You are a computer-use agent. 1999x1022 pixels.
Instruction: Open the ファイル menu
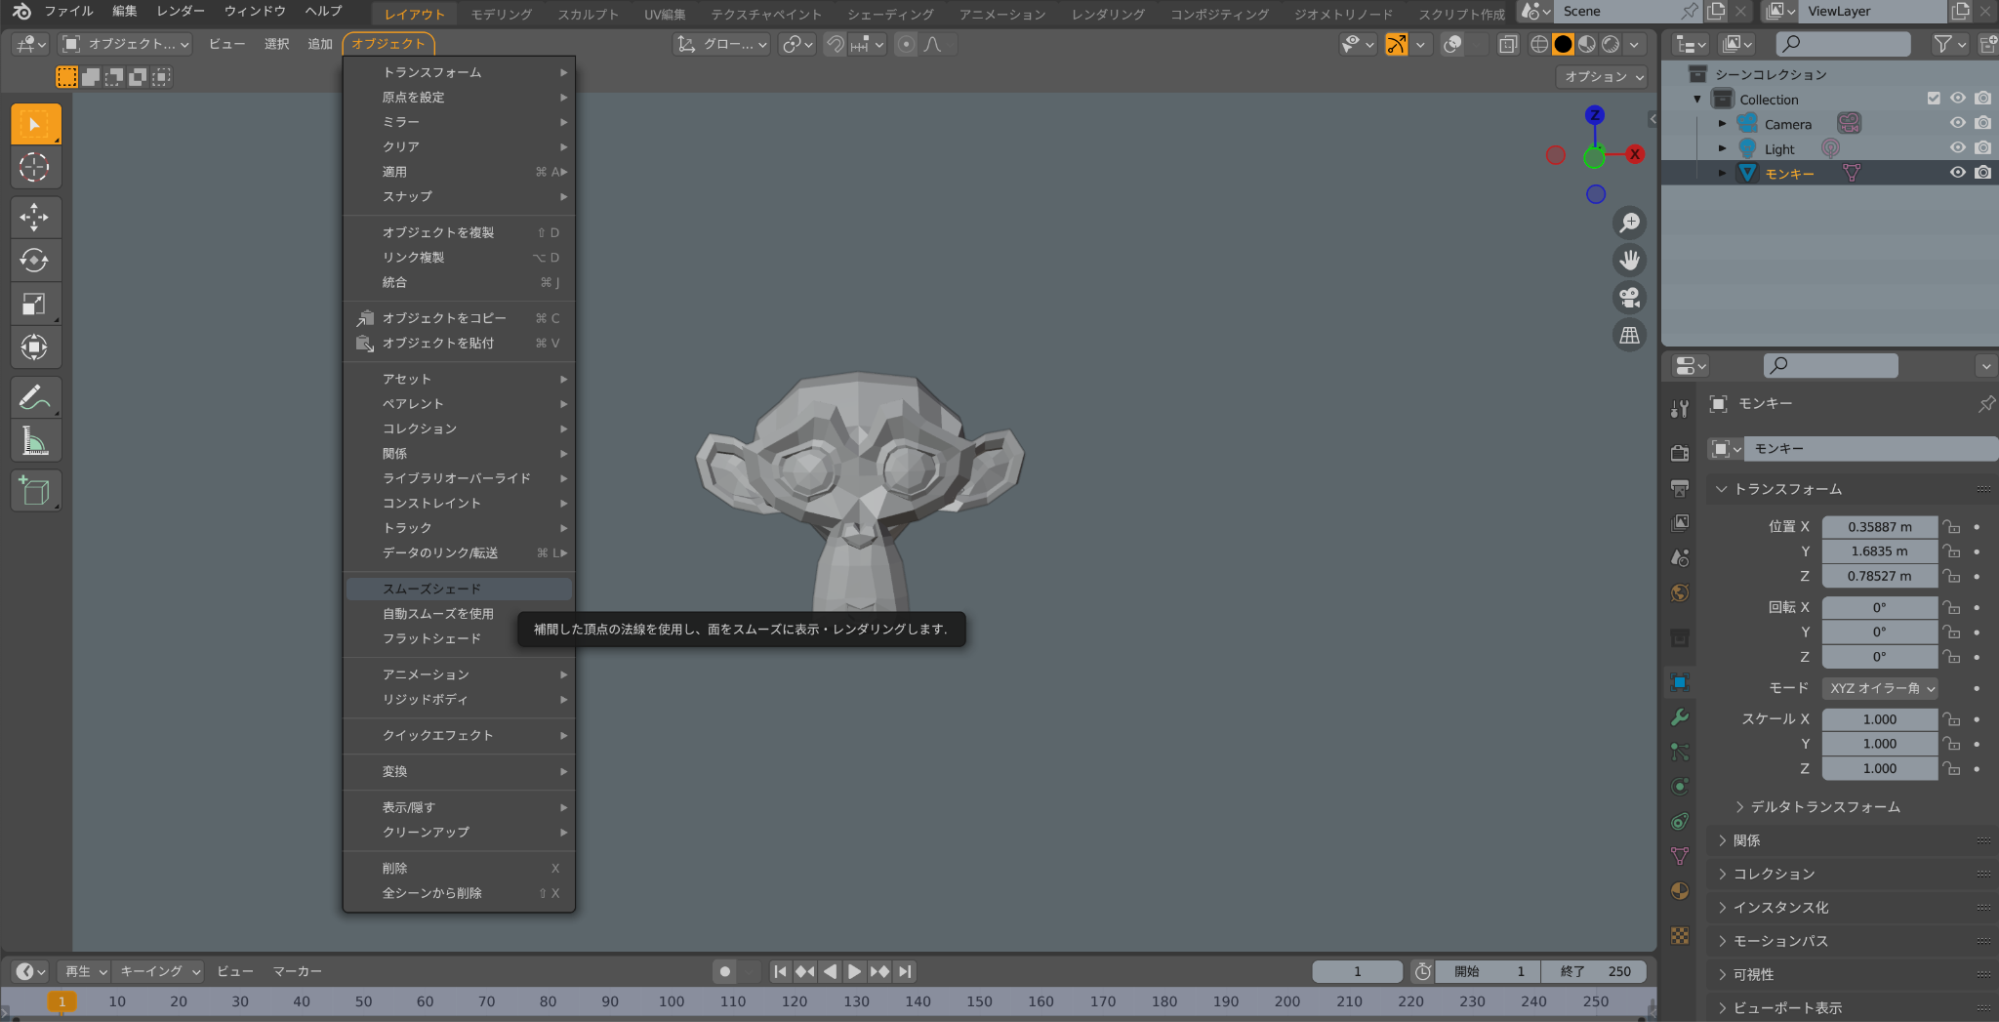68,11
